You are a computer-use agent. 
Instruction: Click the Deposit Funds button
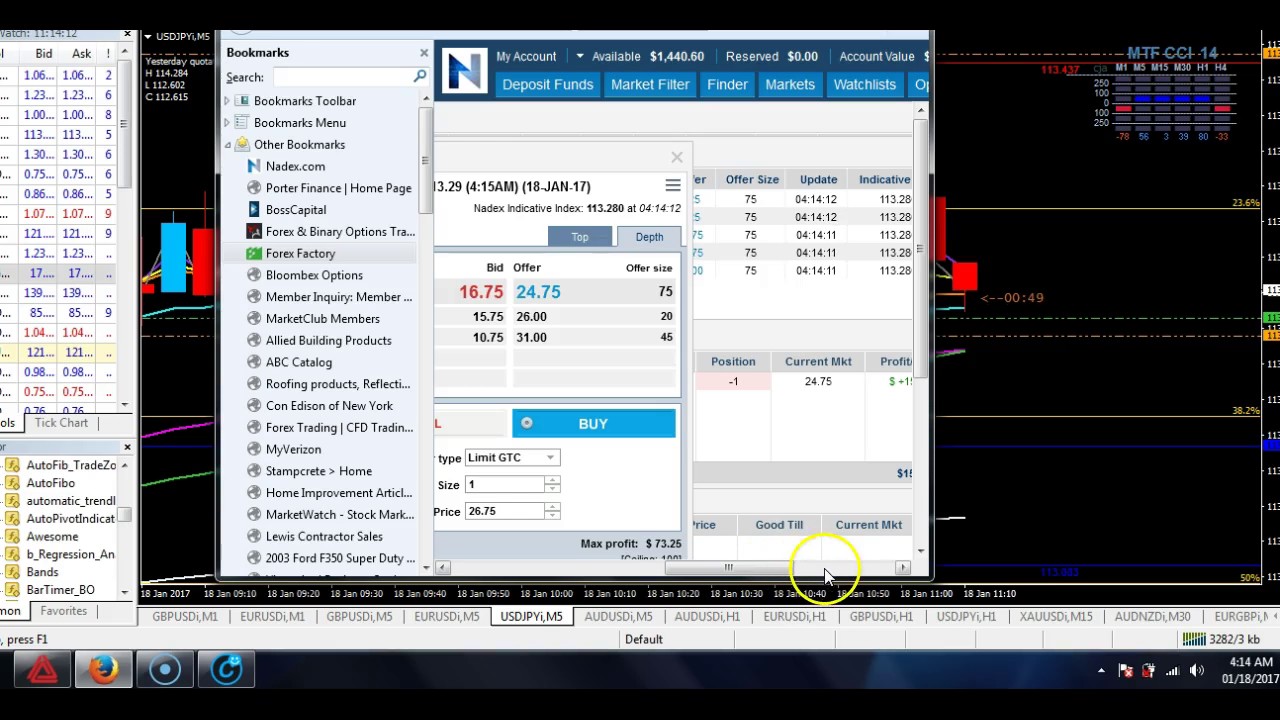tap(547, 85)
